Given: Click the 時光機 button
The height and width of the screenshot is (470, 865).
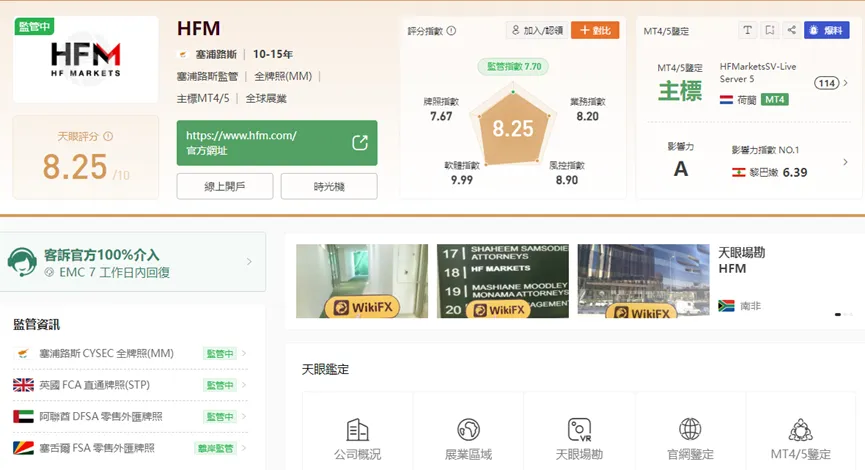Looking at the screenshot, I should [x=329, y=186].
